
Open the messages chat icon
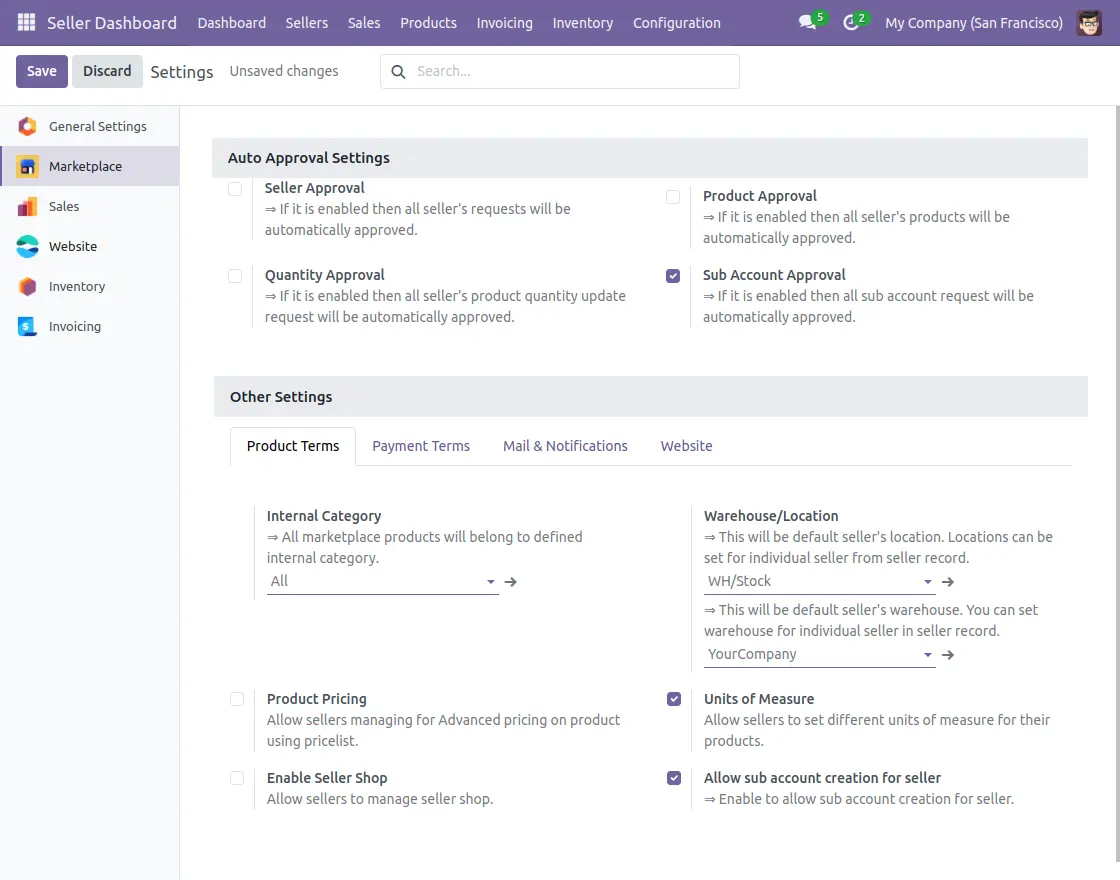point(807,22)
